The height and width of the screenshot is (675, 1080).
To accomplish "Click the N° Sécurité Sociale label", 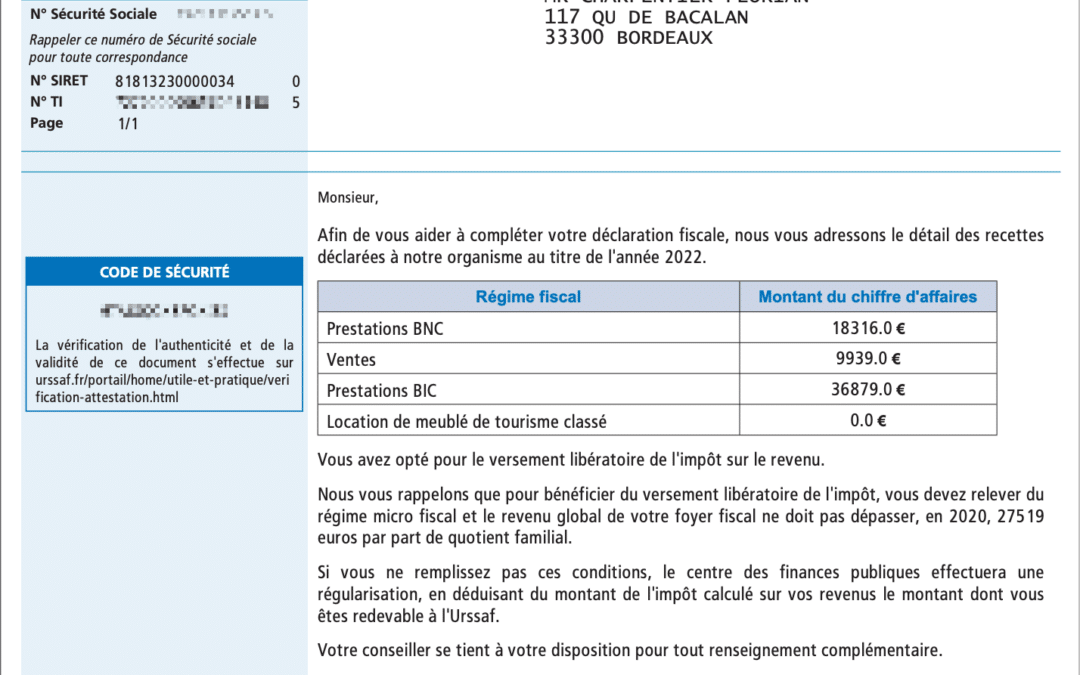I will coord(93,14).
